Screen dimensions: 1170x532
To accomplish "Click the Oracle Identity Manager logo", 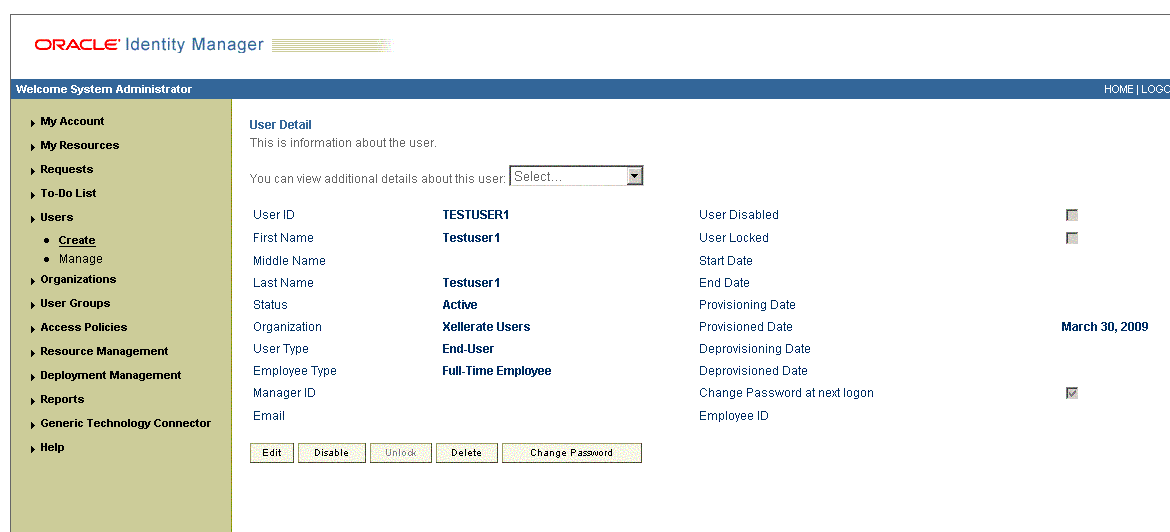I will 149,45.
